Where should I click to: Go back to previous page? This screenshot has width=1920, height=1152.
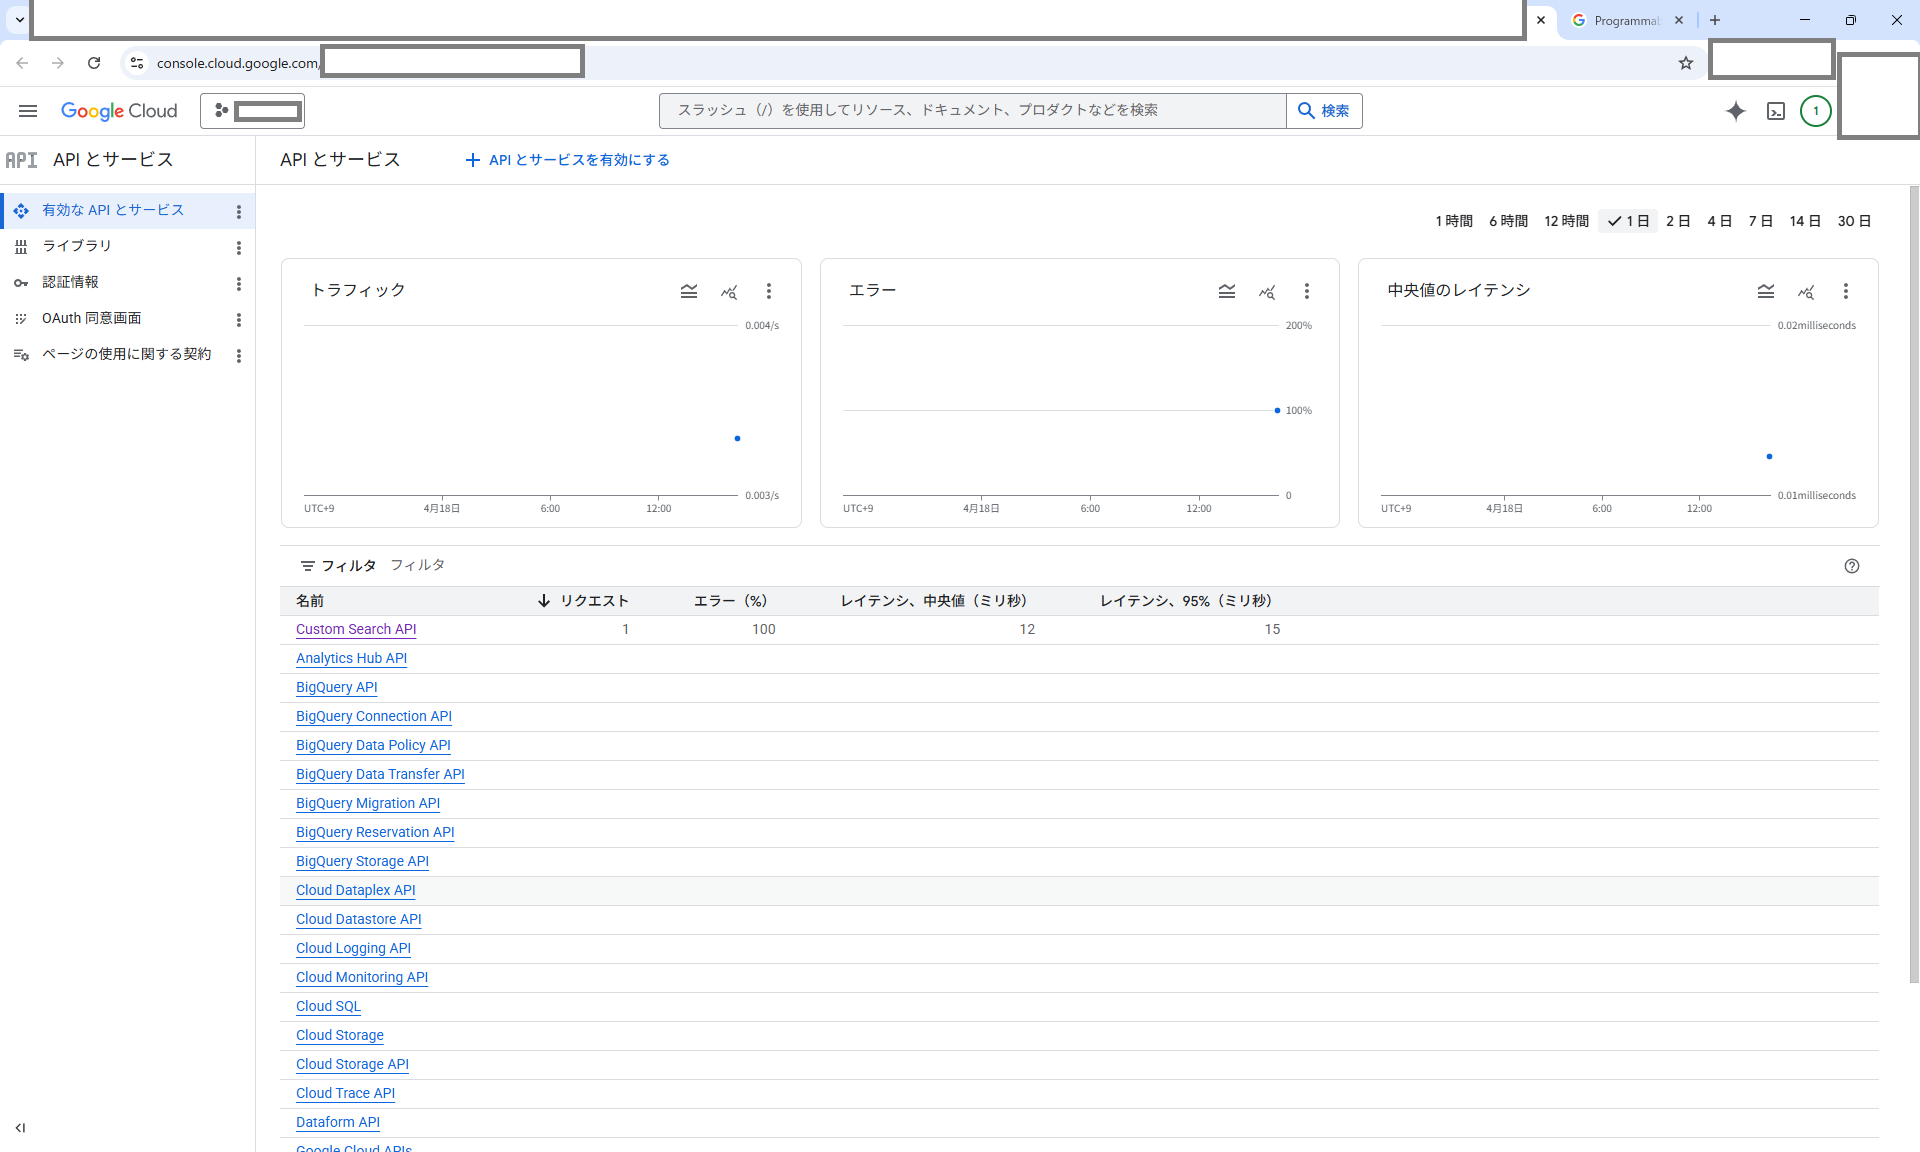point(22,63)
